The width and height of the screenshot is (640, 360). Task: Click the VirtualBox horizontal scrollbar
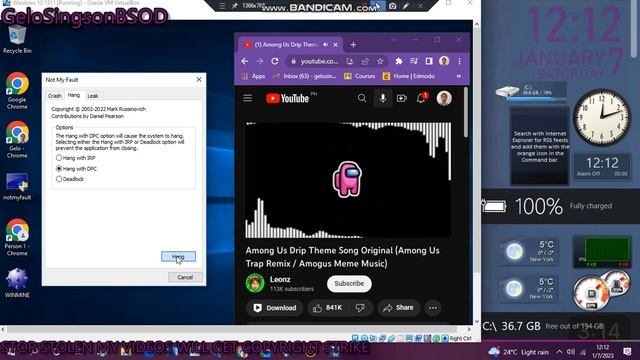pos(236,329)
